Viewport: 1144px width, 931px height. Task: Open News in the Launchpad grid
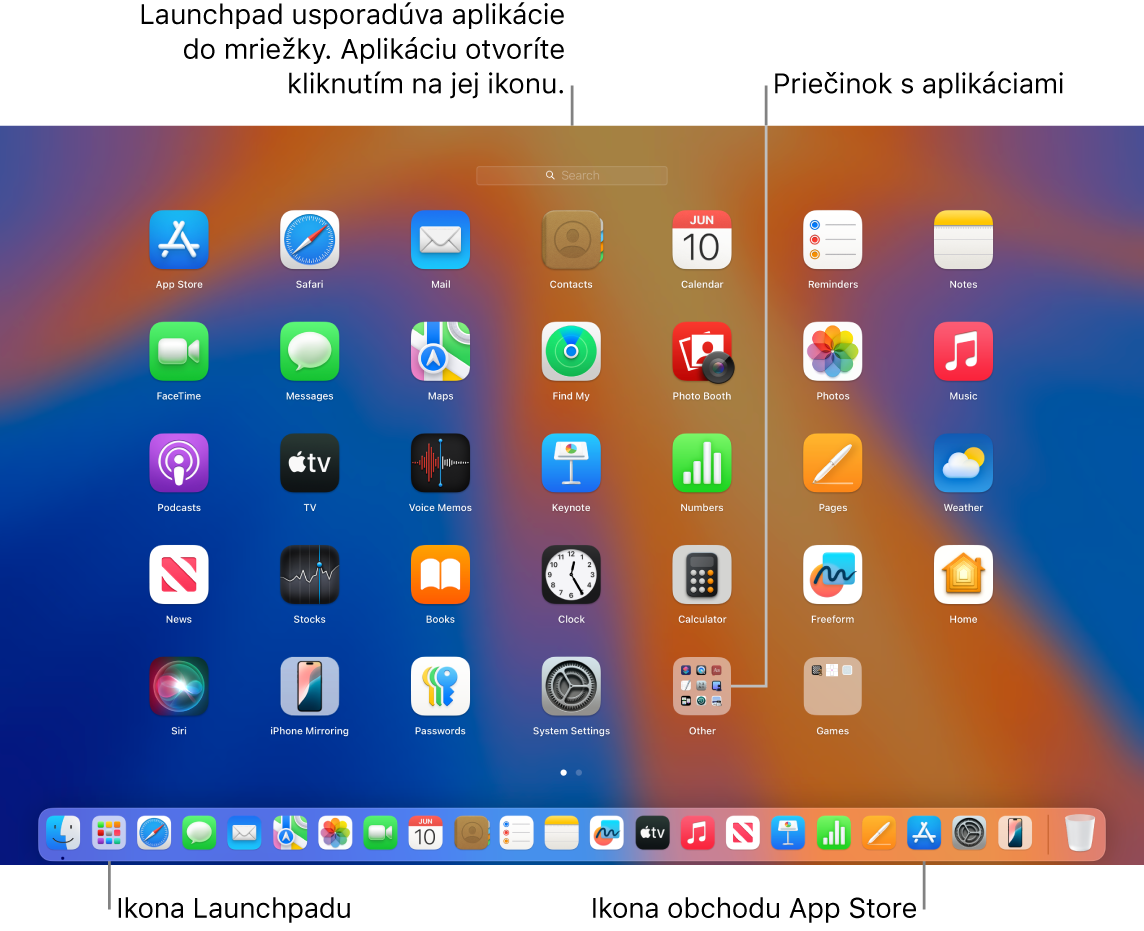(179, 575)
